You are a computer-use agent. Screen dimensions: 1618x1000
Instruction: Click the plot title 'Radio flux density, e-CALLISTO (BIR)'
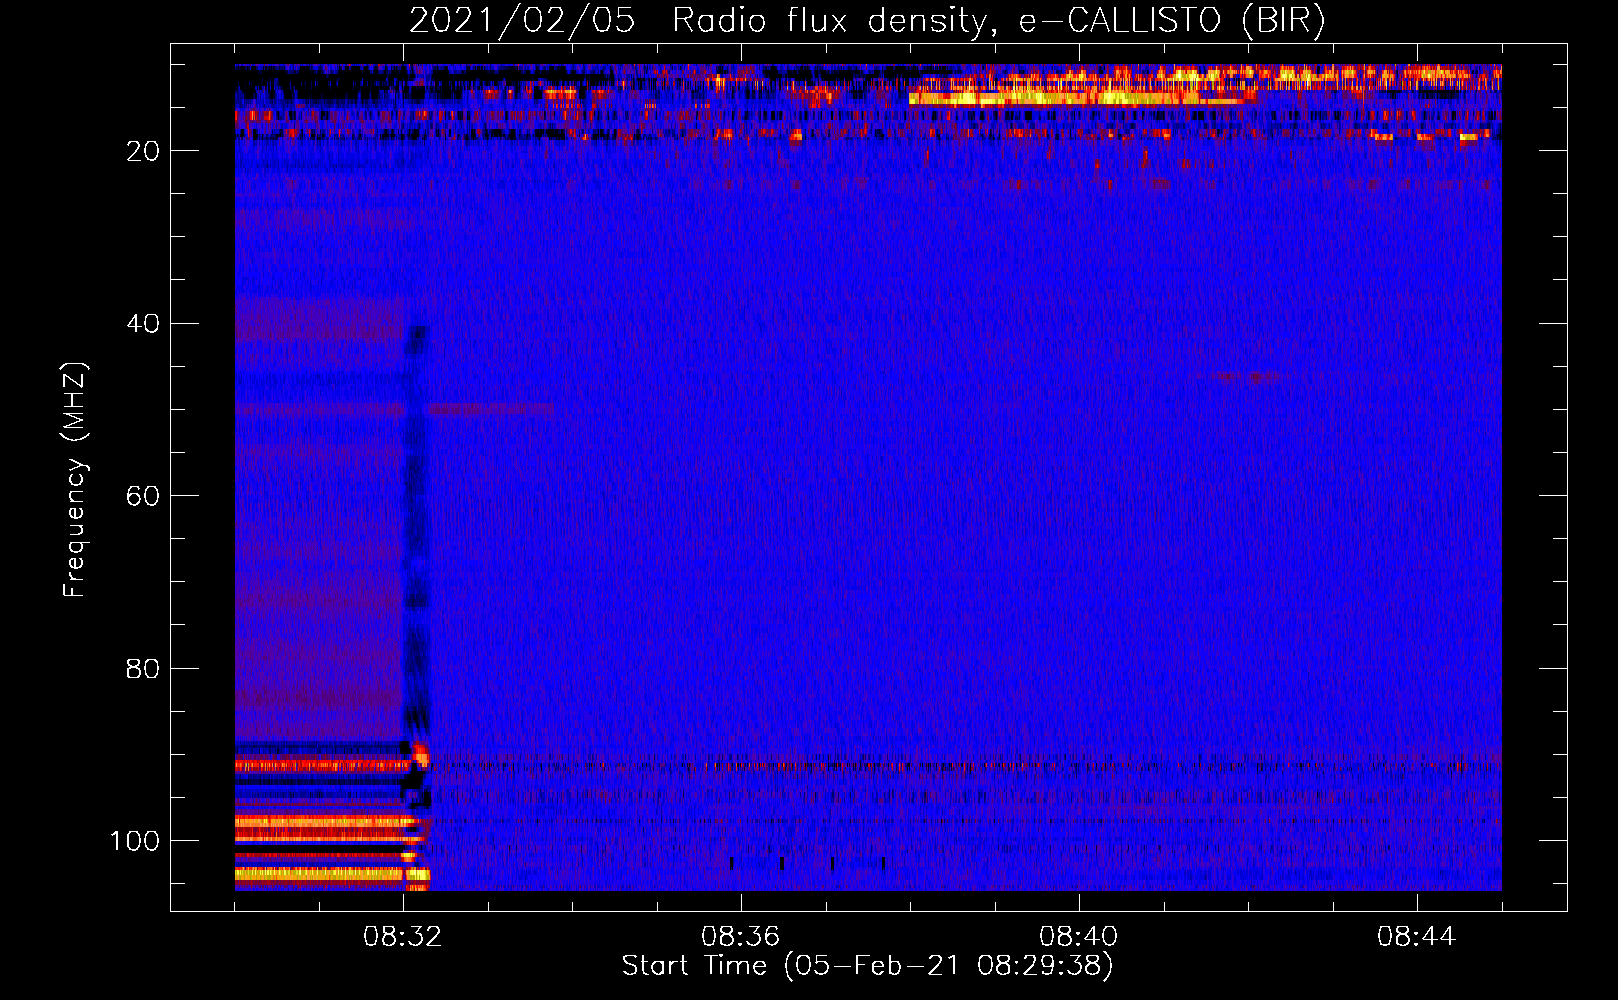tap(999, 21)
